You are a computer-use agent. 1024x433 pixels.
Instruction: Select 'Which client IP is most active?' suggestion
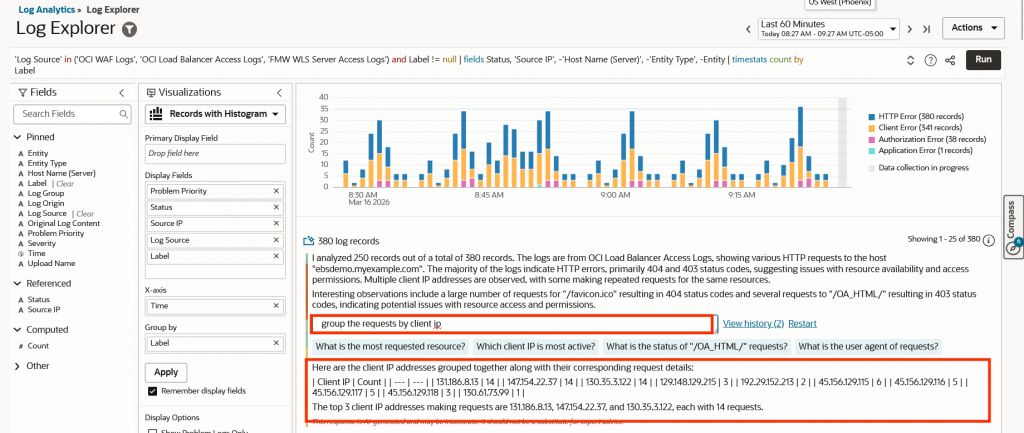(x=536, y=346)
